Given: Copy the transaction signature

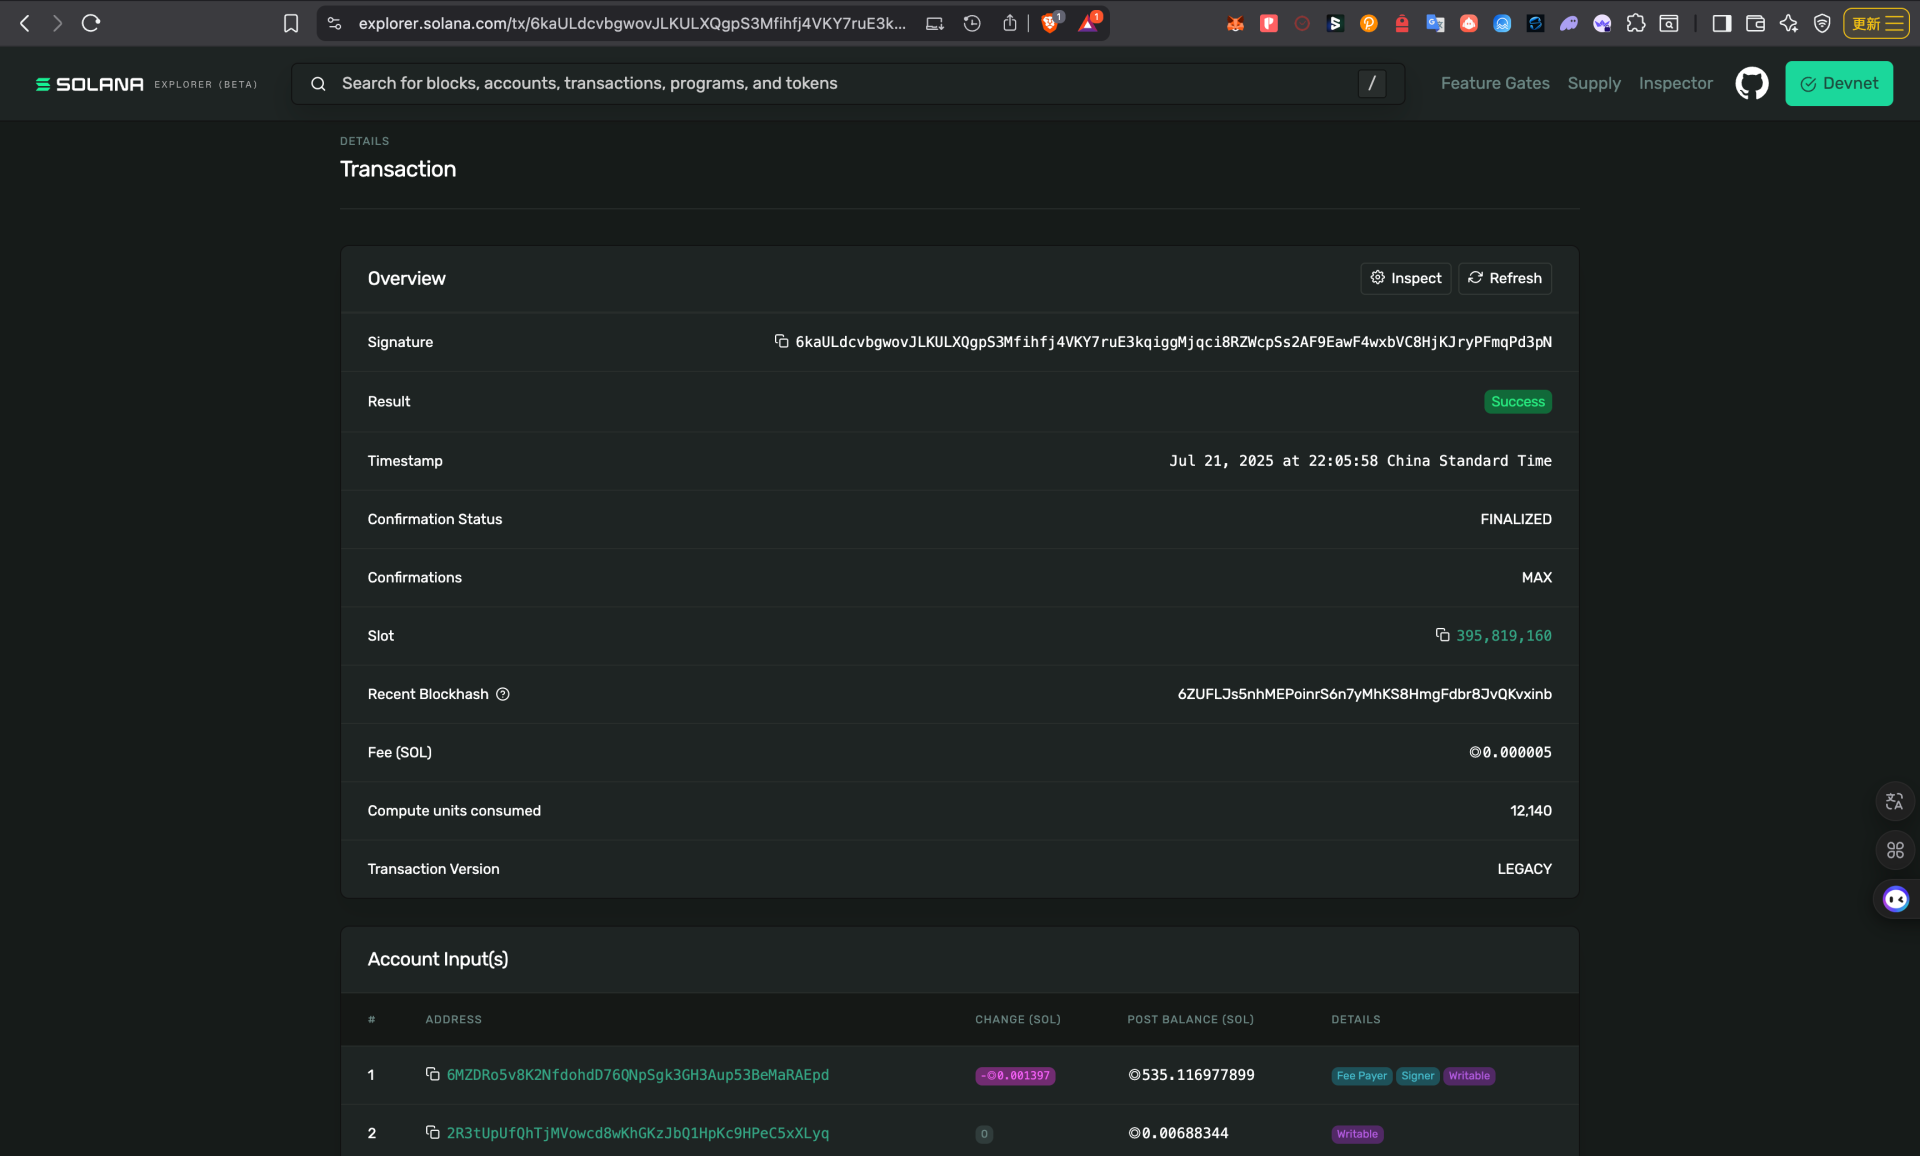Looking at the screenshot, I should coord(781,342).
